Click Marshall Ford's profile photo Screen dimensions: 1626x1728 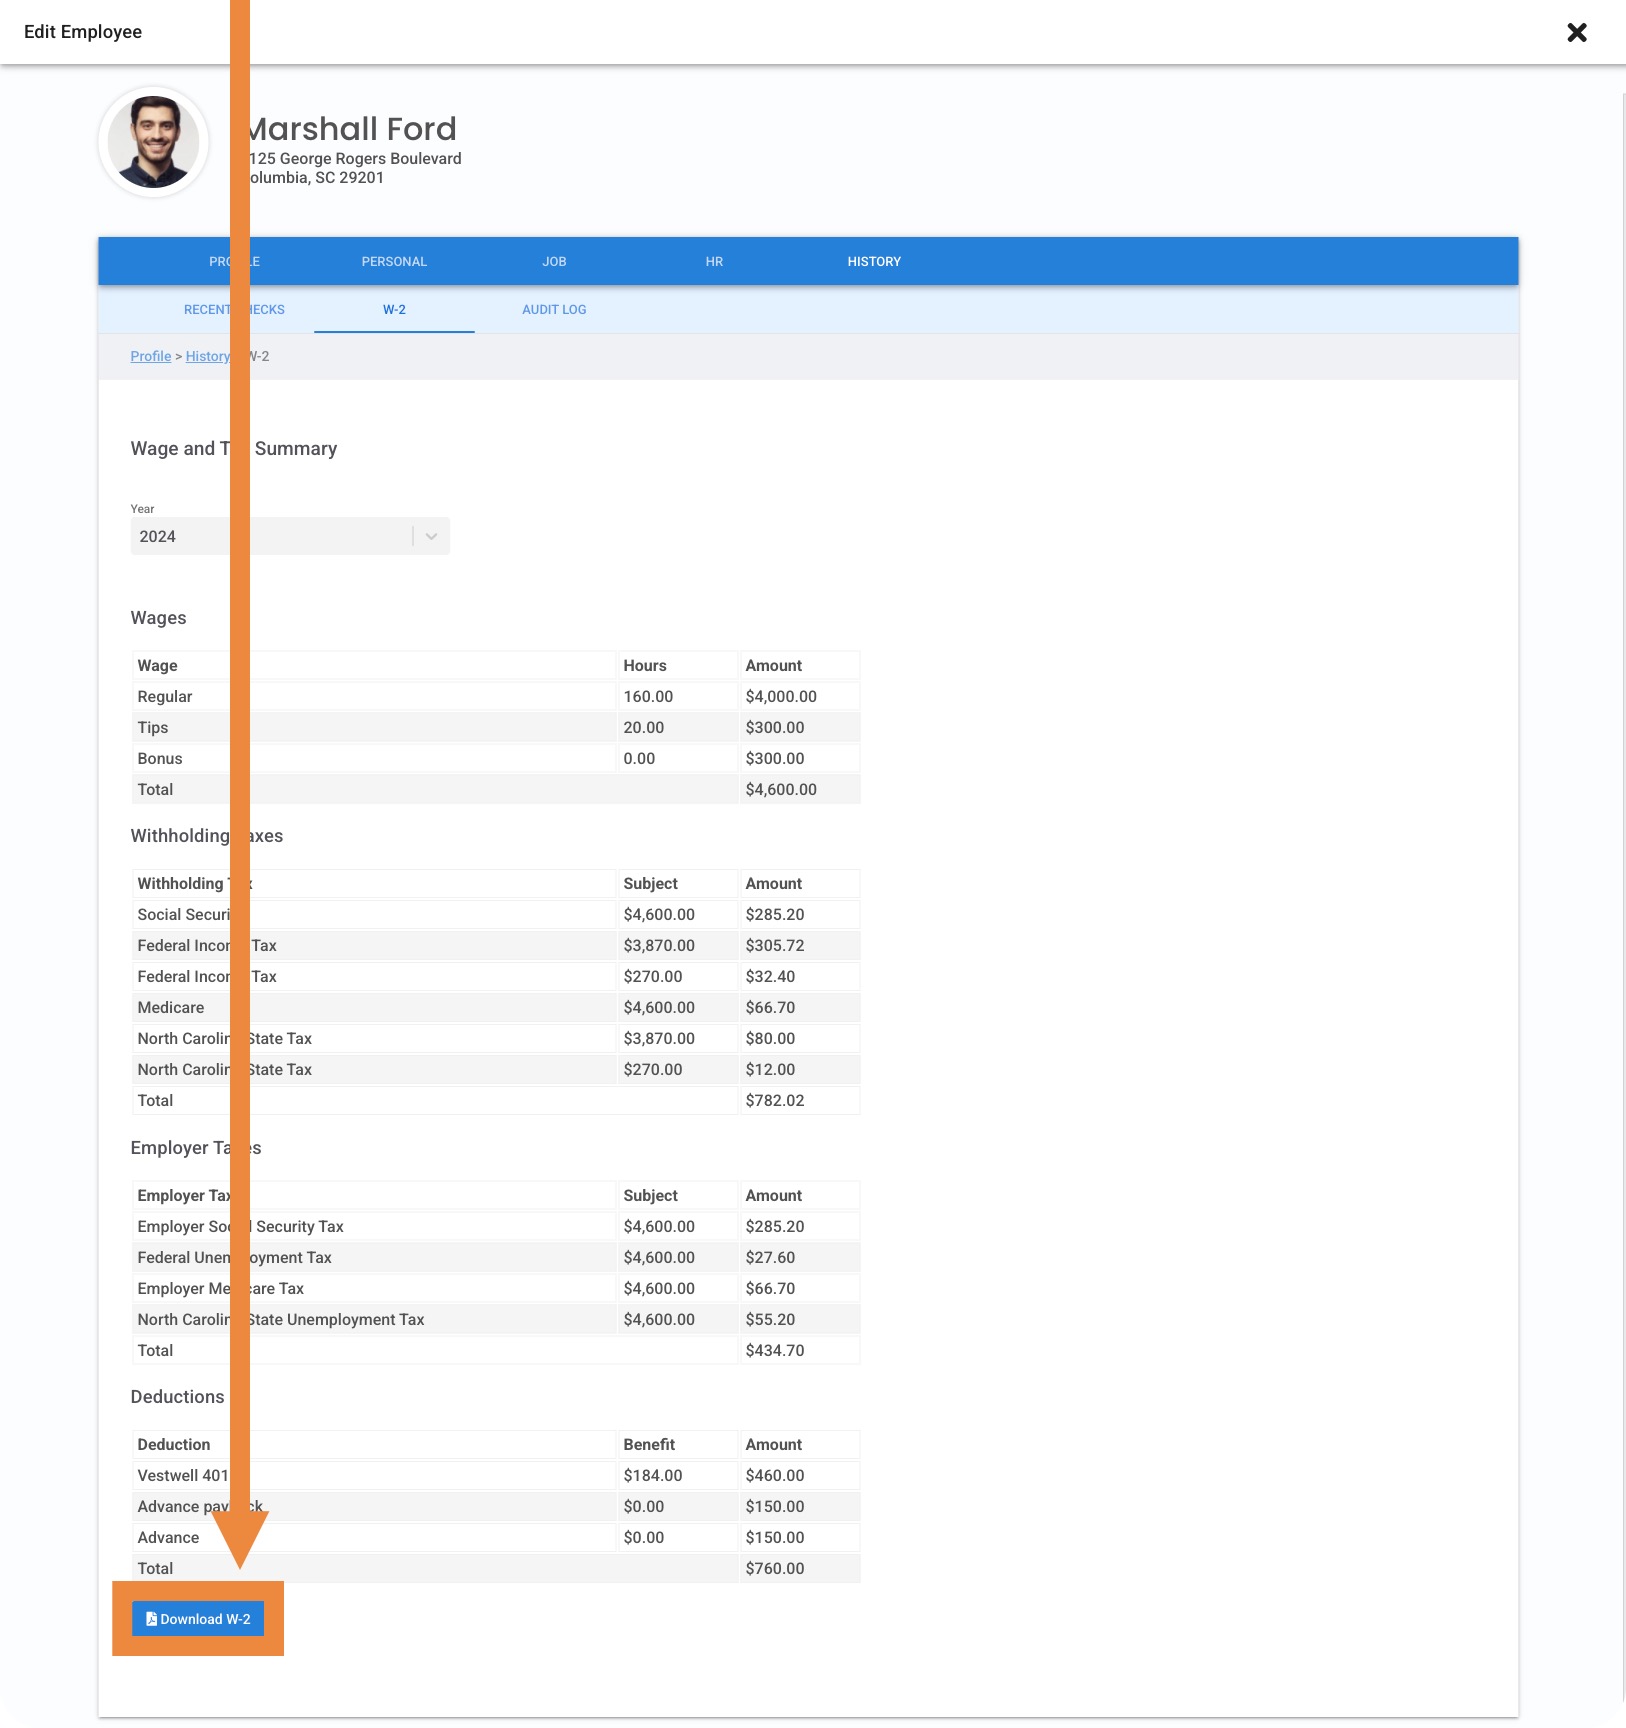click(154, 142)
